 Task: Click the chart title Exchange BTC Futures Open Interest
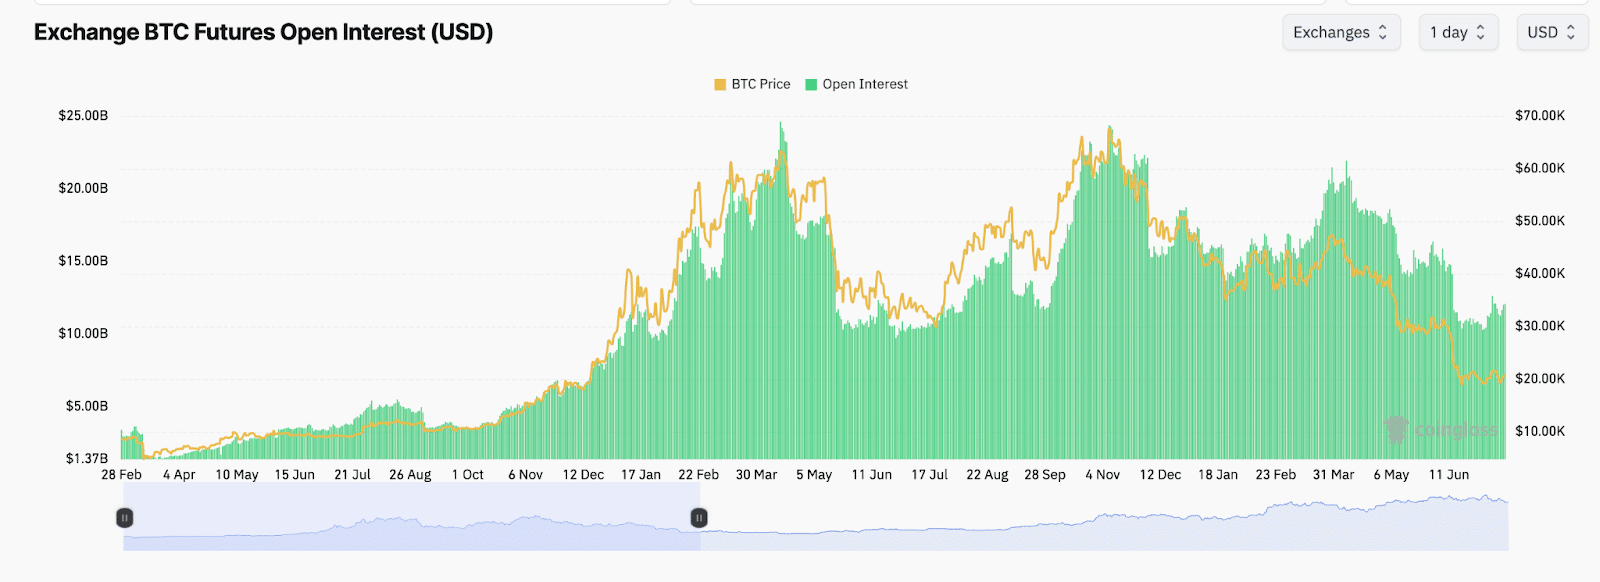[263, 32]
